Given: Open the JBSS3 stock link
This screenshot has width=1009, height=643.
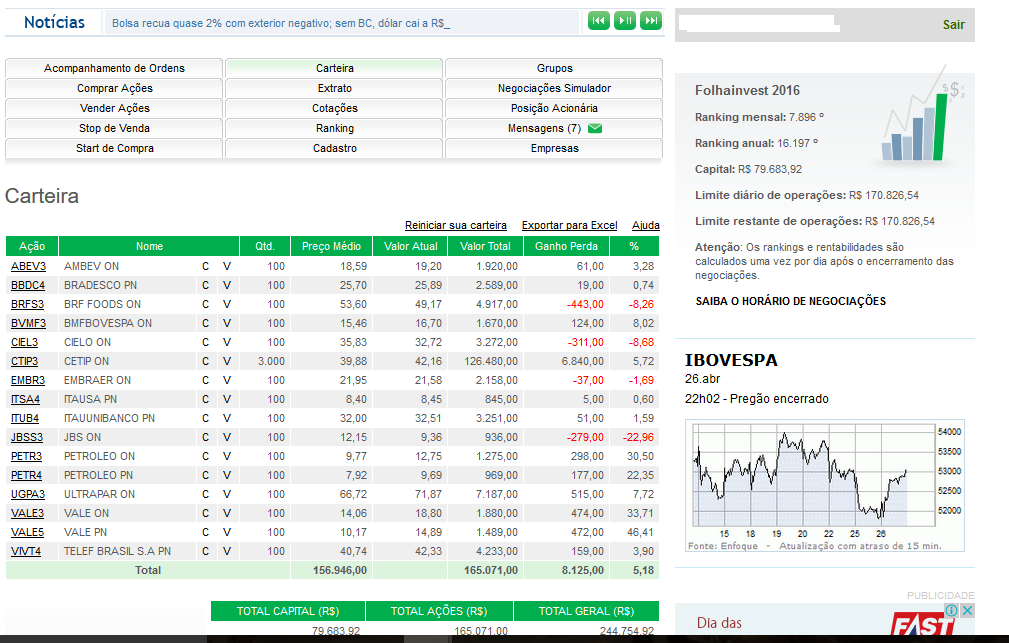Looking at the screenshot, I should pos(27,437).
